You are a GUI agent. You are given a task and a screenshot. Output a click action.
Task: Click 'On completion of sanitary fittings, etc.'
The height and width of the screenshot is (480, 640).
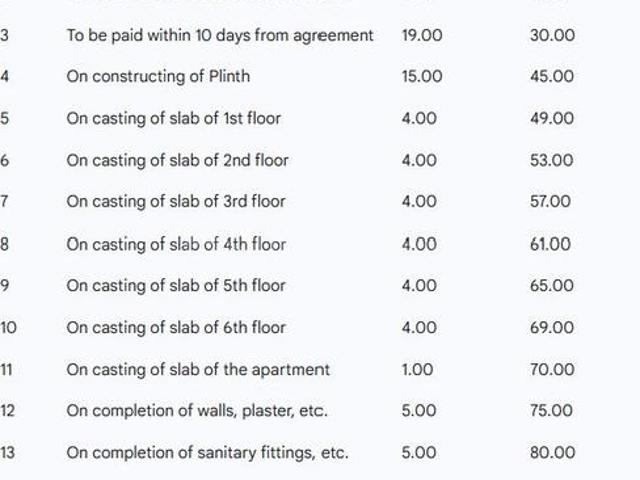point(207,453)
